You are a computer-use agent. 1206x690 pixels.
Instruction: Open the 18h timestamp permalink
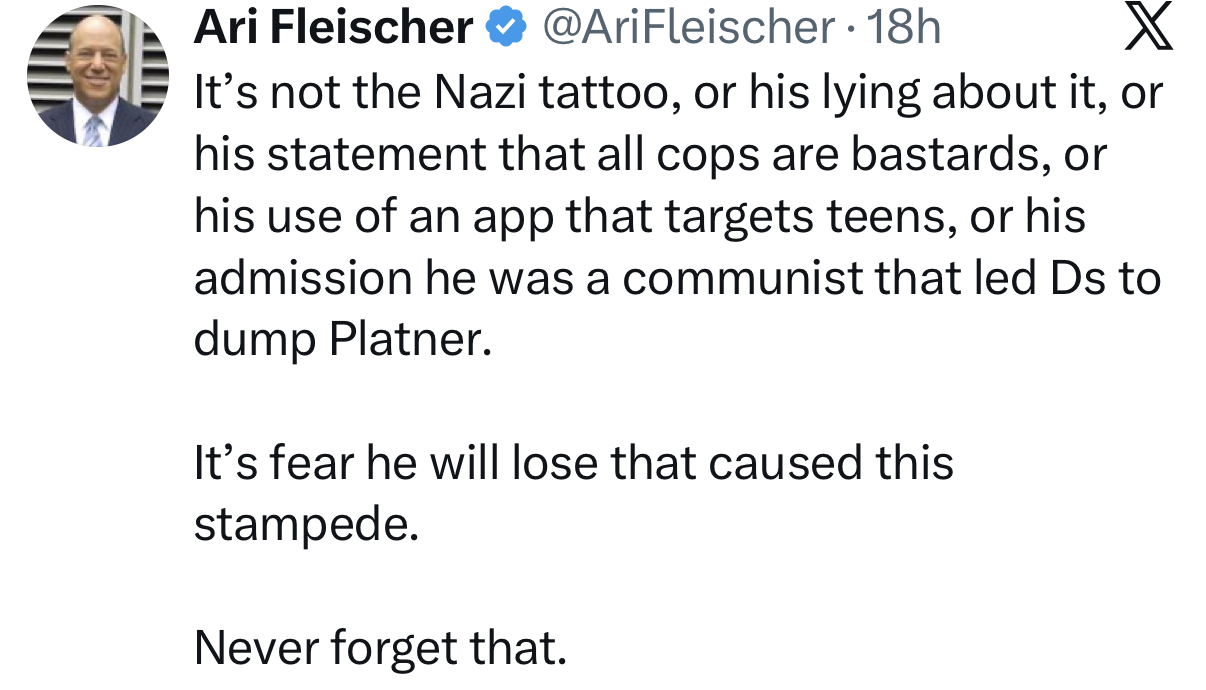click(x=904, y=28)
